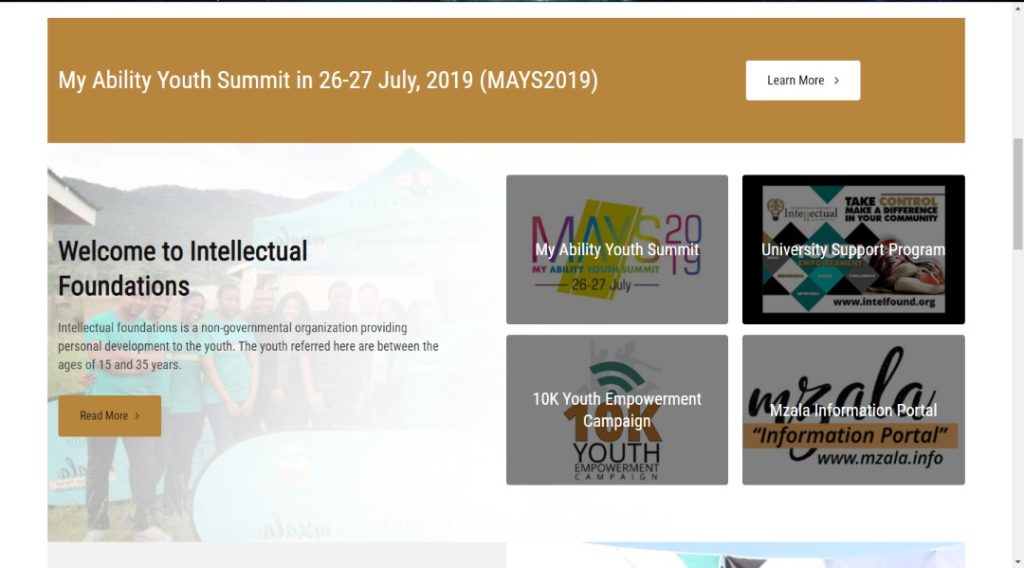Open the Read More button
This screenshot has width=1024, height=568.
(x=110, y=416)
